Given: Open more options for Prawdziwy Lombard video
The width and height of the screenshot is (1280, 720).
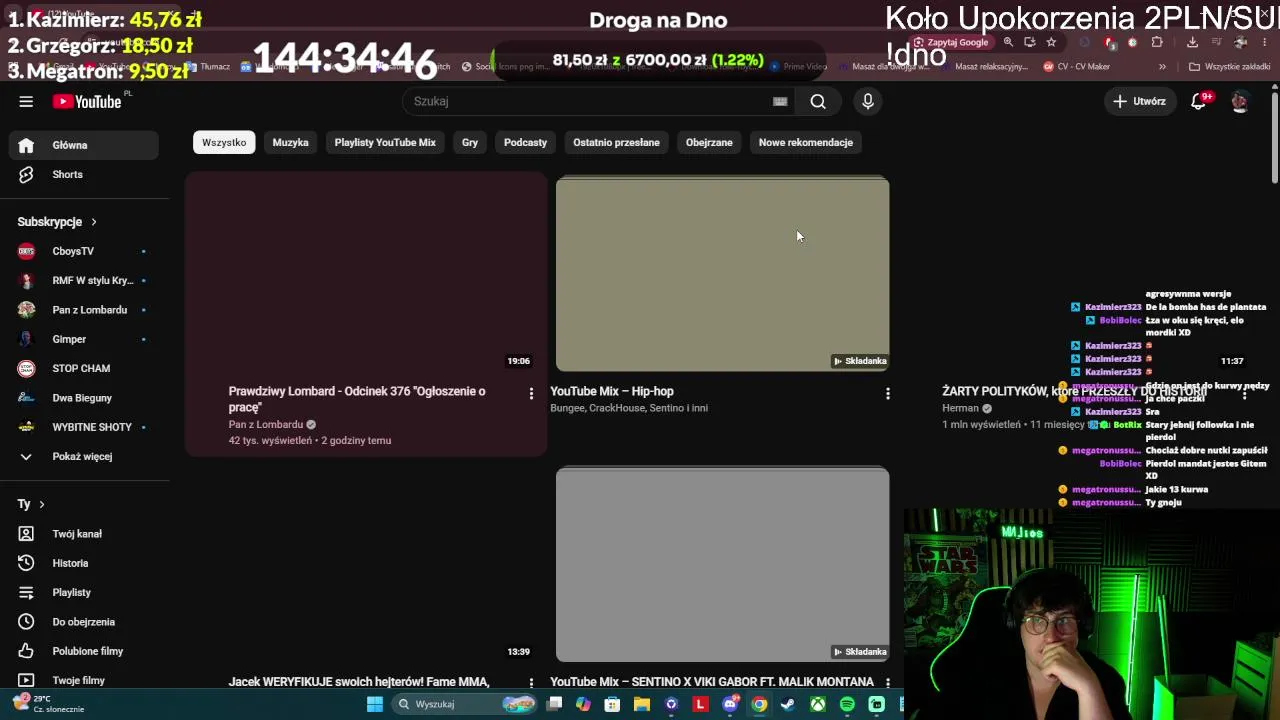Looking at the screenshot, I should click(531, 393).
